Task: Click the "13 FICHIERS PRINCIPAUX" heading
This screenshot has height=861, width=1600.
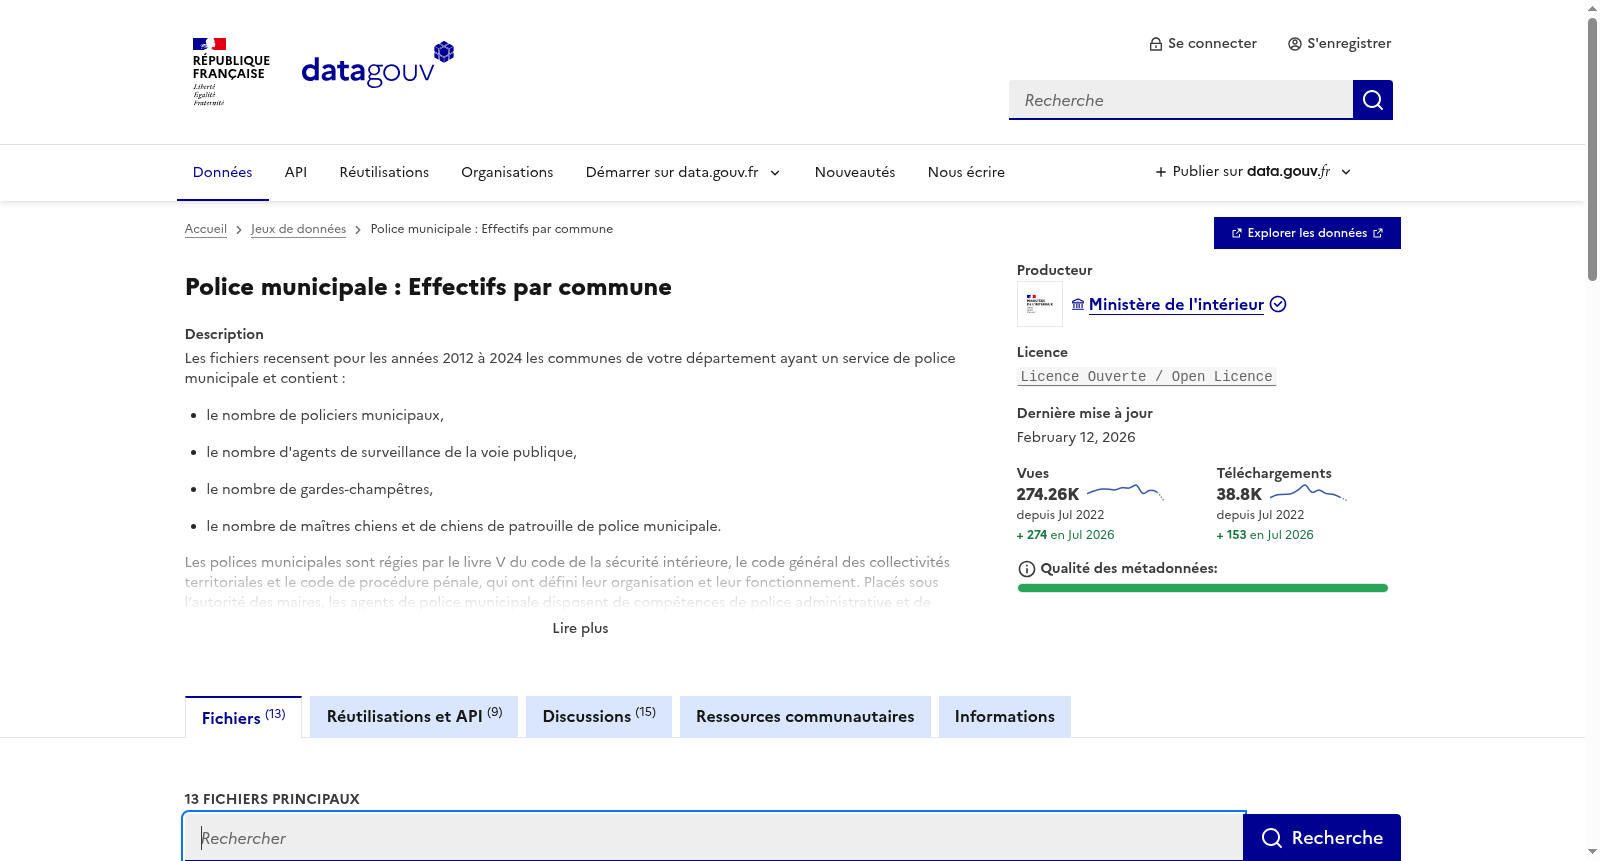Action: pos(272,799)
